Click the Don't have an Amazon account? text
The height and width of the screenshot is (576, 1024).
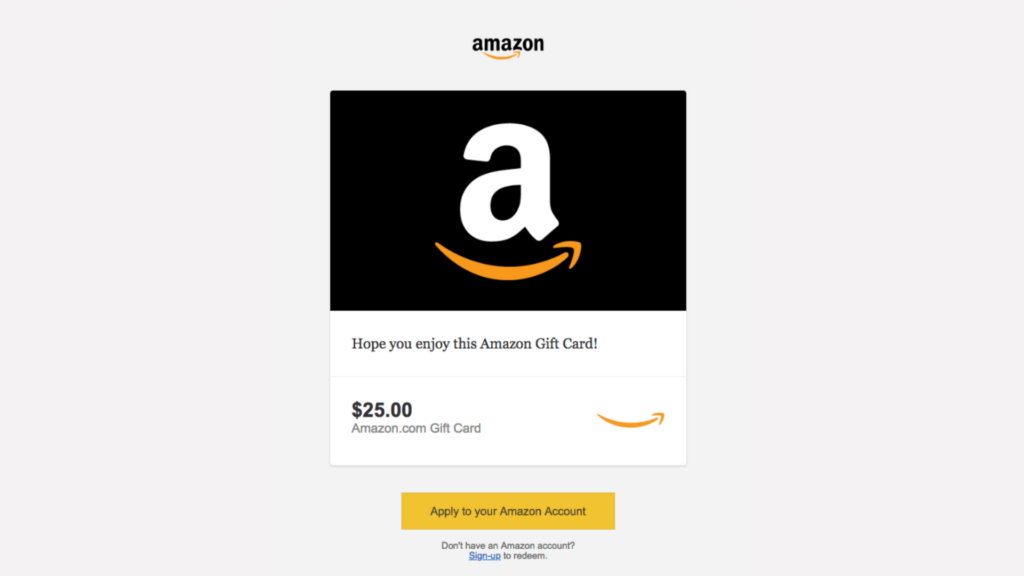click(508, 545)
